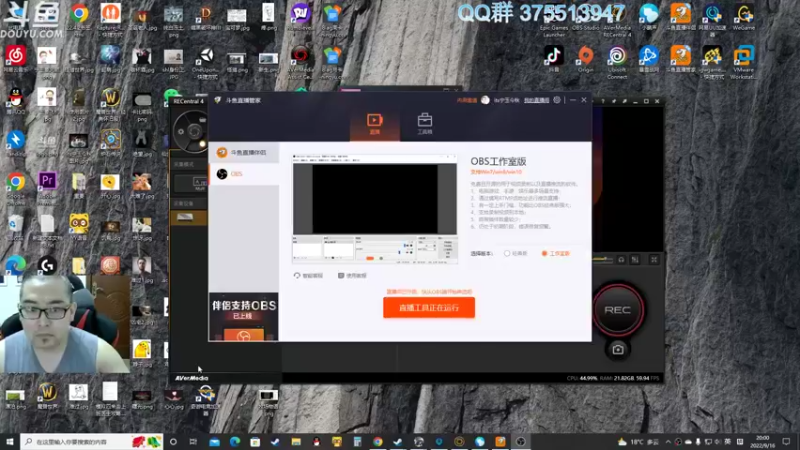
Task: Click the headphone monitor icon in RECentral
Action: coord(621,260)
